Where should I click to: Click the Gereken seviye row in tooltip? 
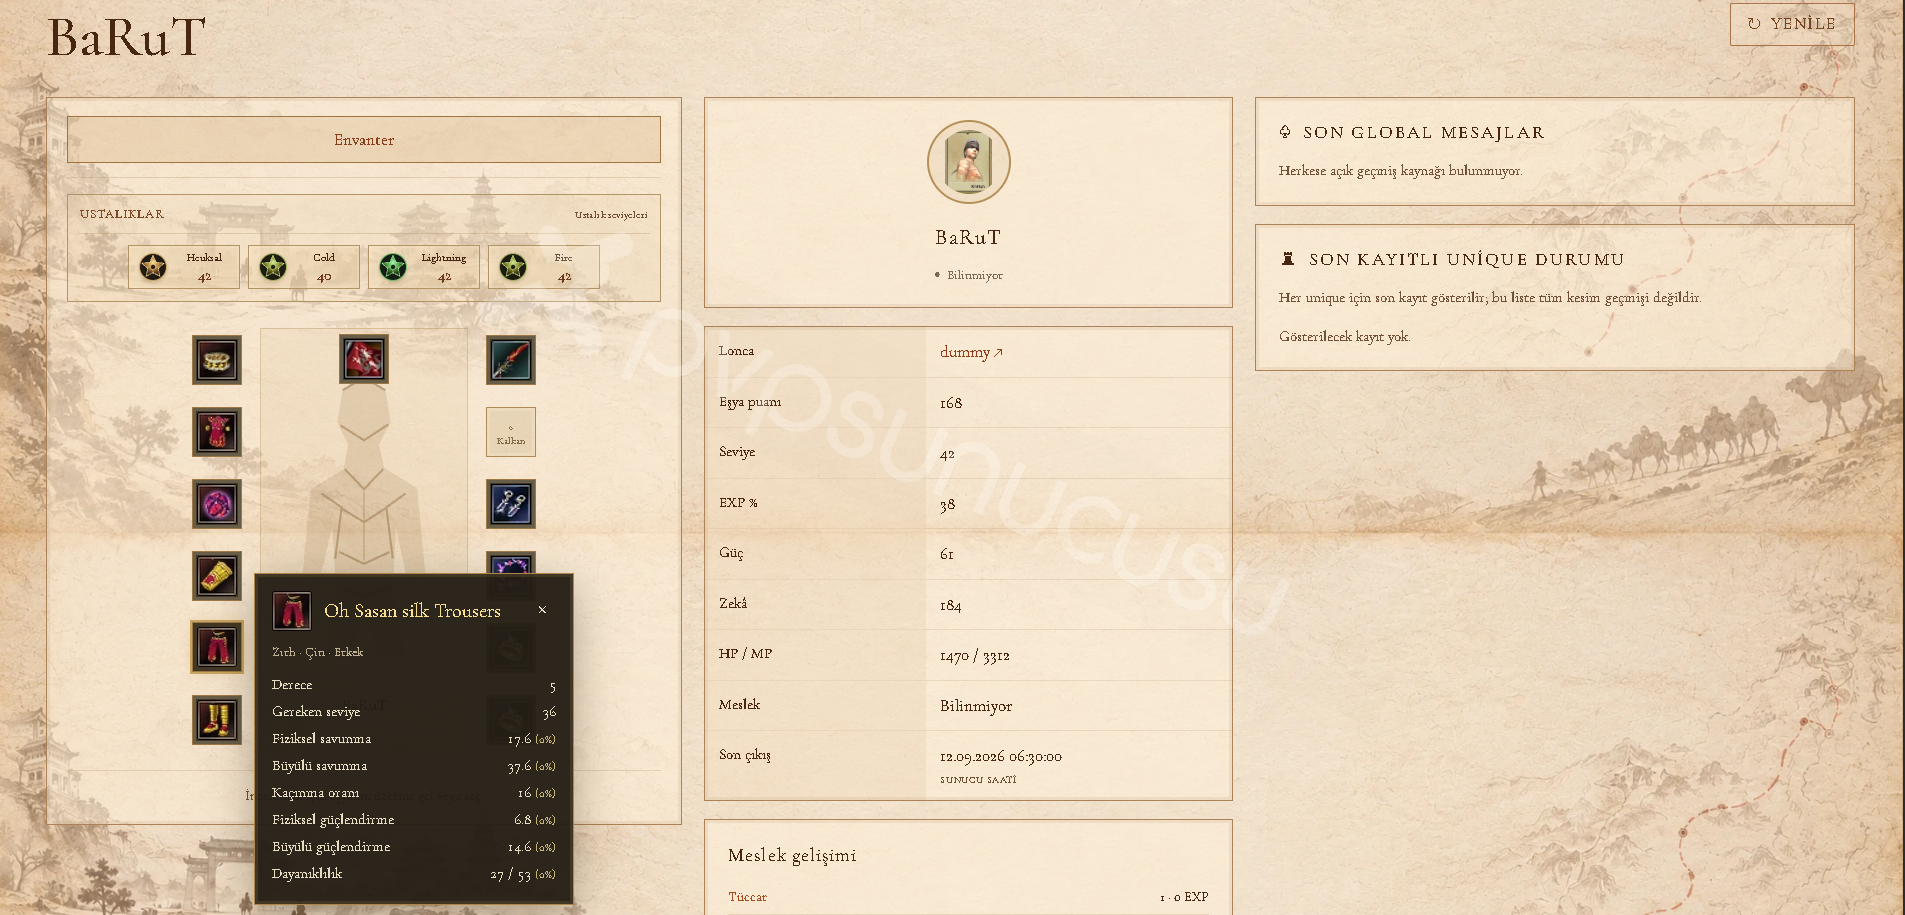tap(414, 712)
